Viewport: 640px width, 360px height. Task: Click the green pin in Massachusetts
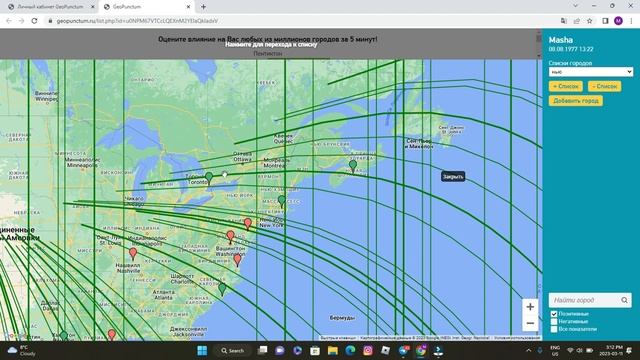pos(282,201)
